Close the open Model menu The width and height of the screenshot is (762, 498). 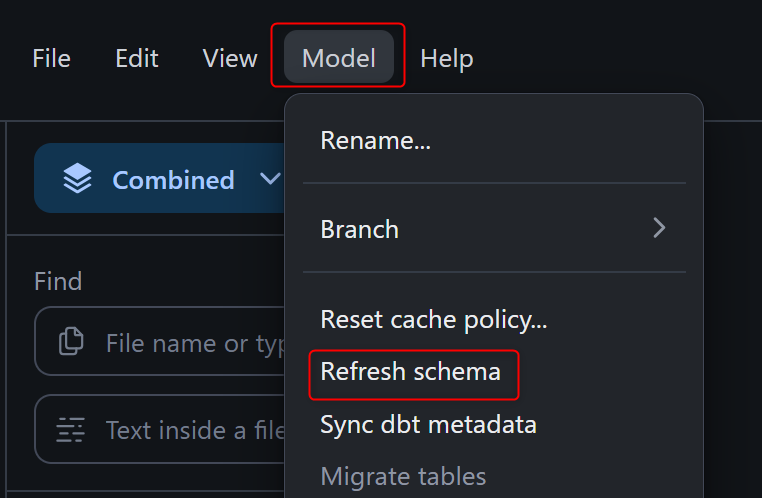338,58
